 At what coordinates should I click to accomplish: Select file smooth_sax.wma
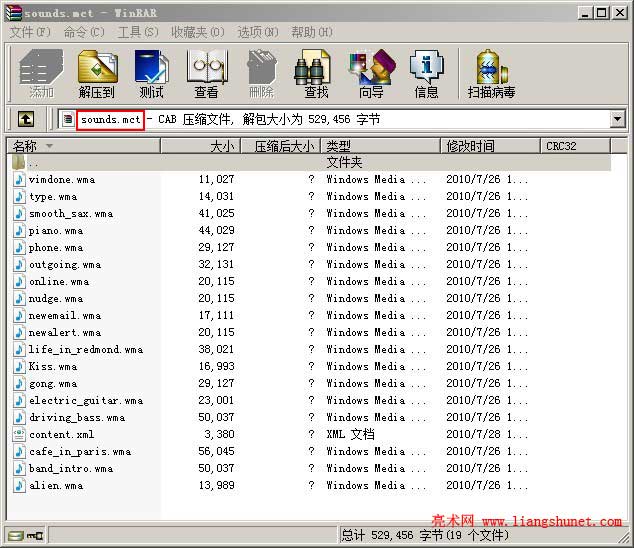click(x=71, y=214)
